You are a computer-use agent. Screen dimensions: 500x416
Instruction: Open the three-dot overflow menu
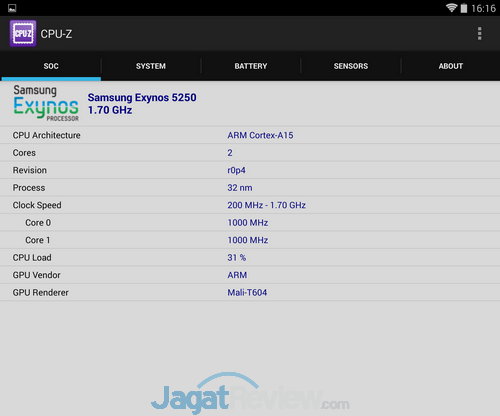479,34
